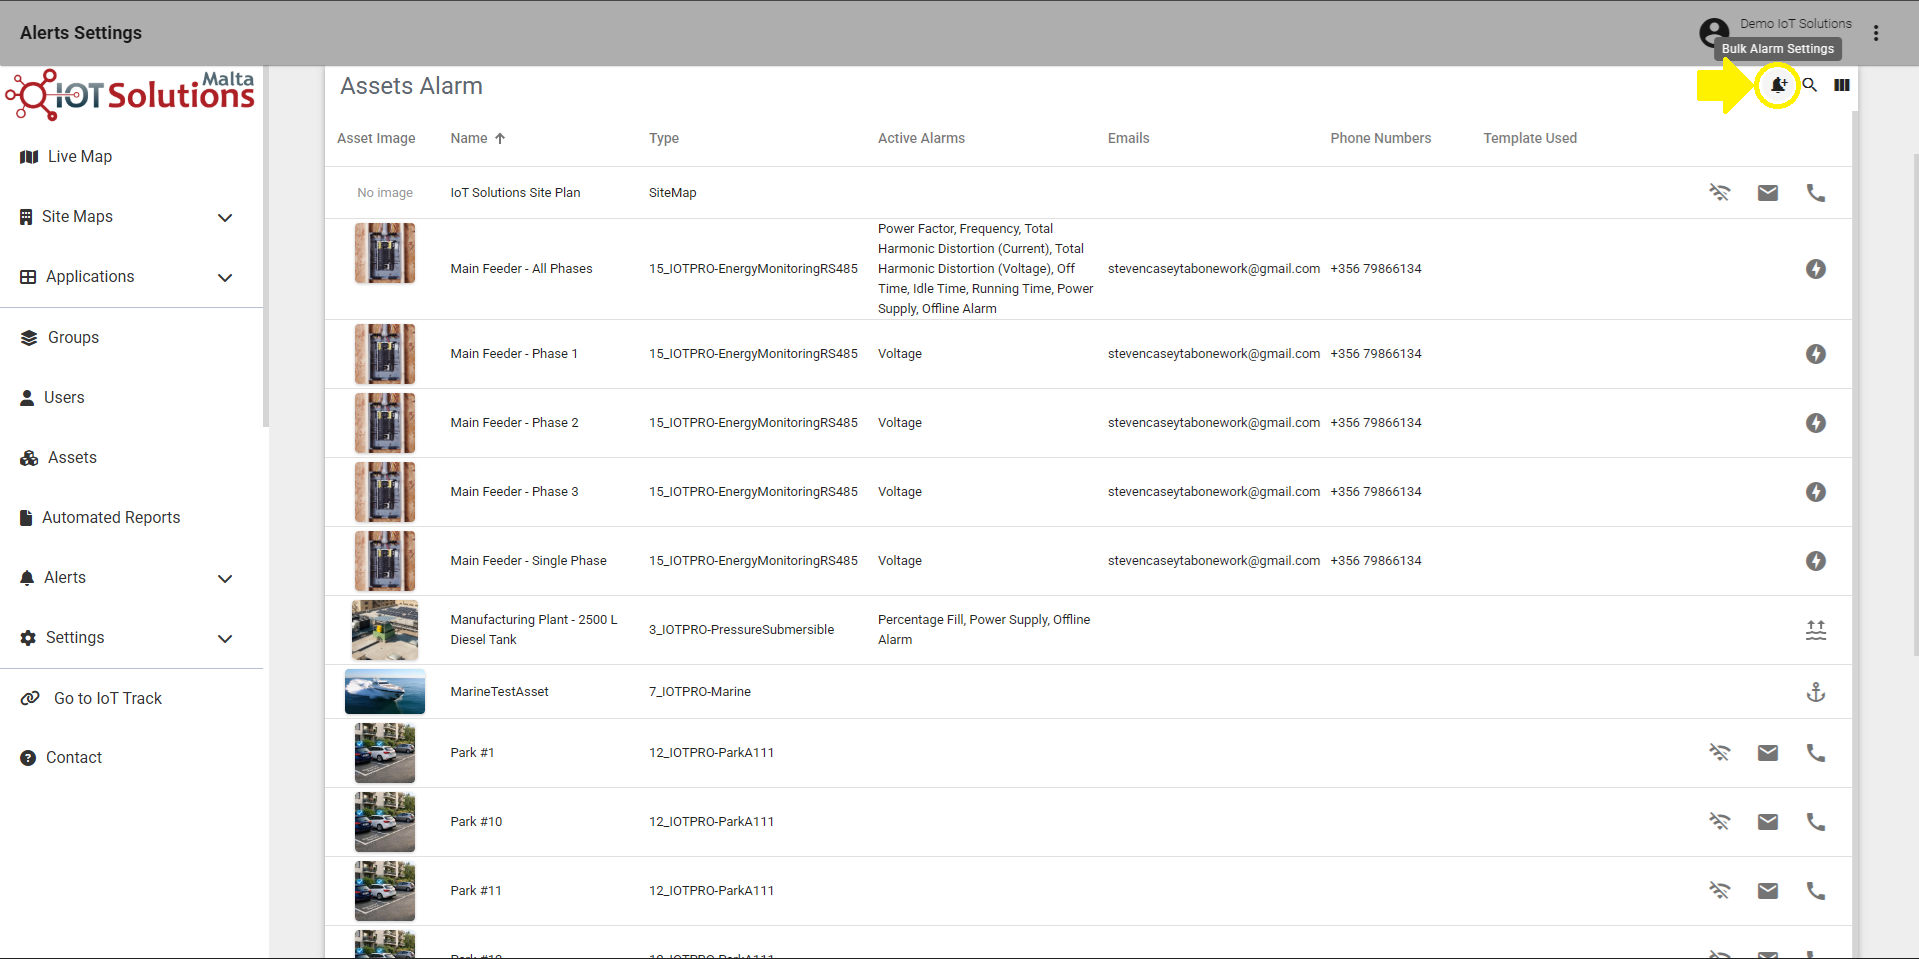
Task: Select 'Main Feeder - Phase 2' name cell
Action: [514, 423]
